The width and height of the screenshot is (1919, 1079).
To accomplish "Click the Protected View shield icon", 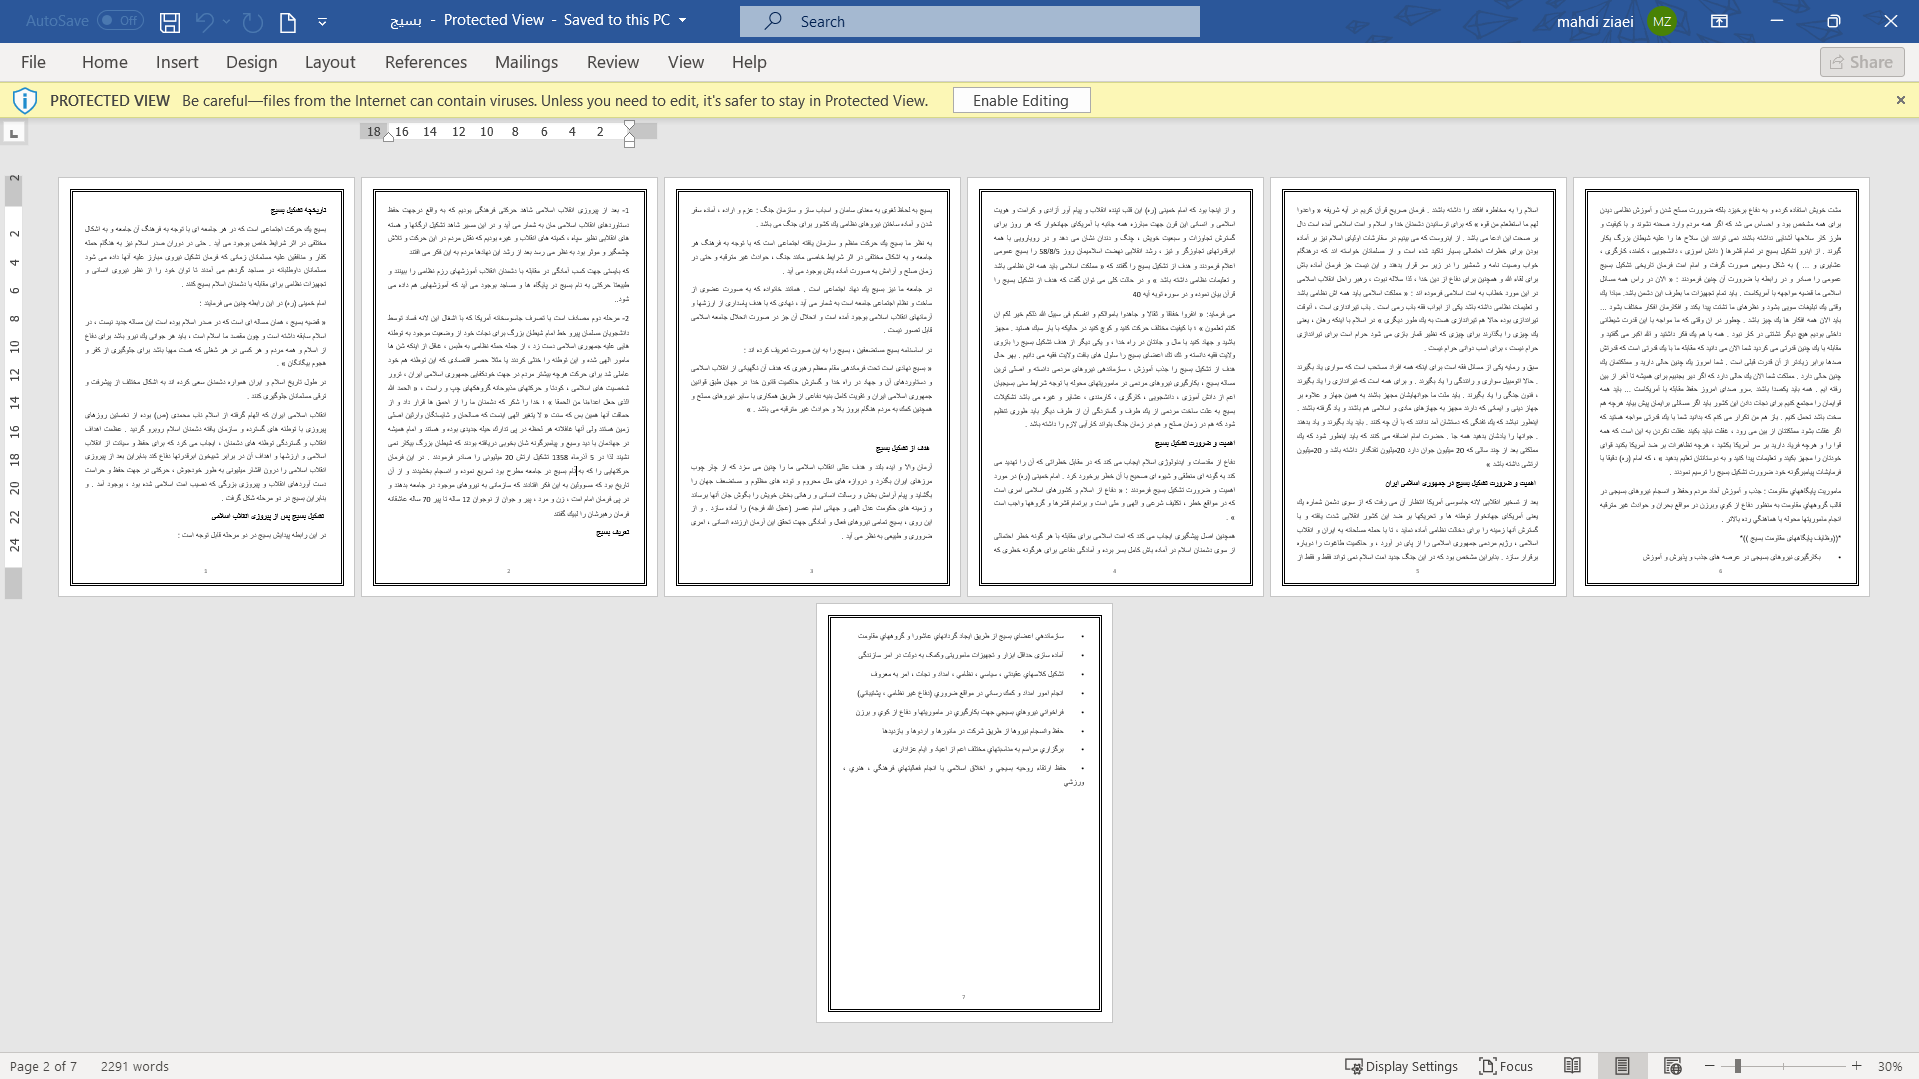I will click(x=25, y=100).
